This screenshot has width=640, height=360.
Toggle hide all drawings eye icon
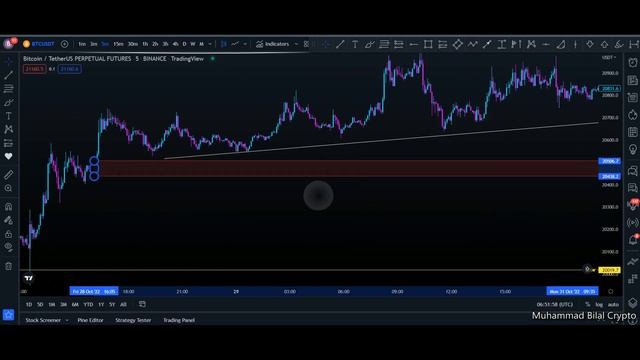click(9, 247)
